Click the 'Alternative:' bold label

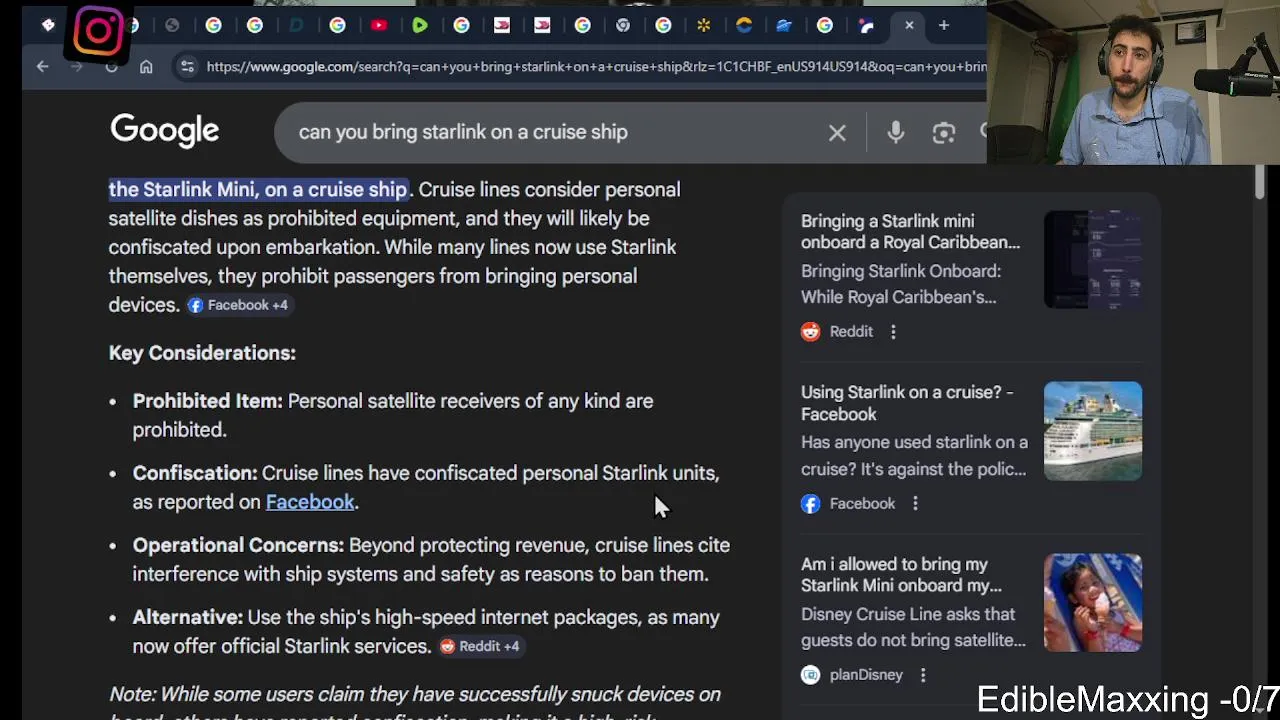click(x=188, y=617)
